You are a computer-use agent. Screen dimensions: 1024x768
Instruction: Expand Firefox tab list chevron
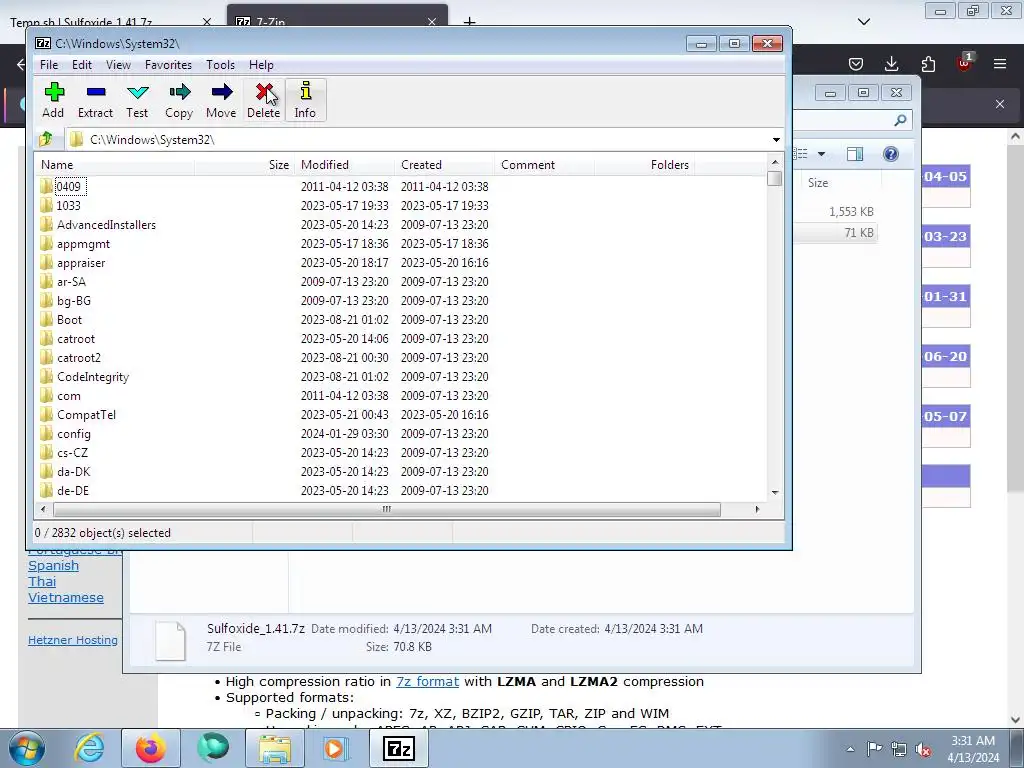click(864, 22)
